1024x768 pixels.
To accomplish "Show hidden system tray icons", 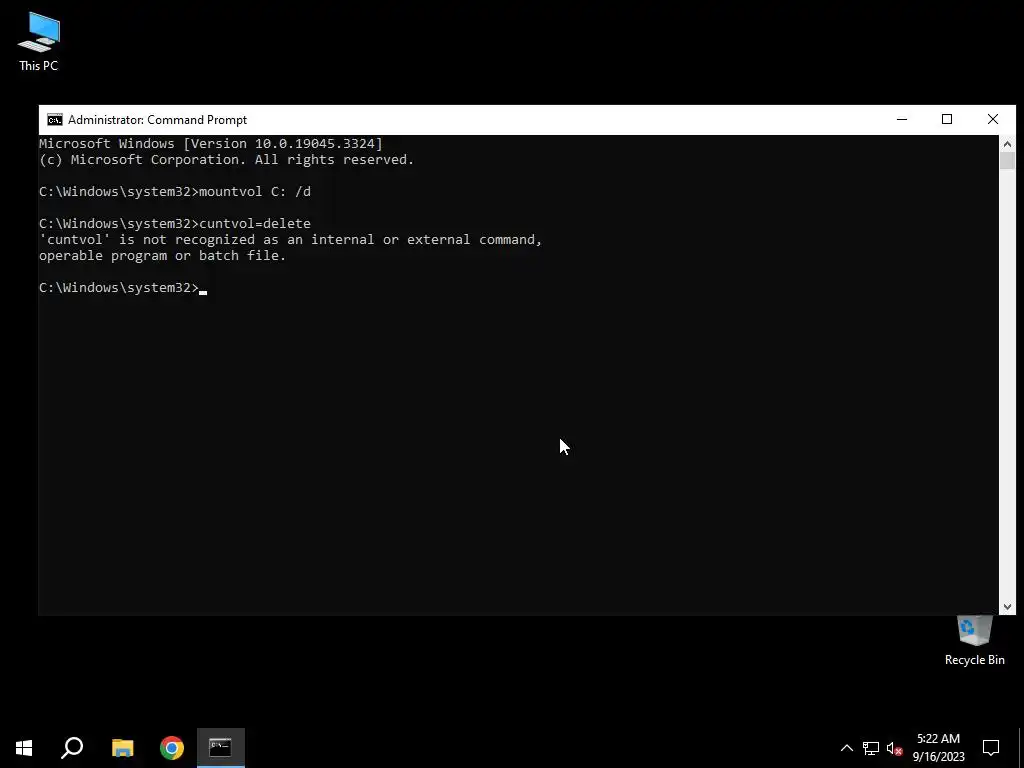I will [x=846, y=748].
